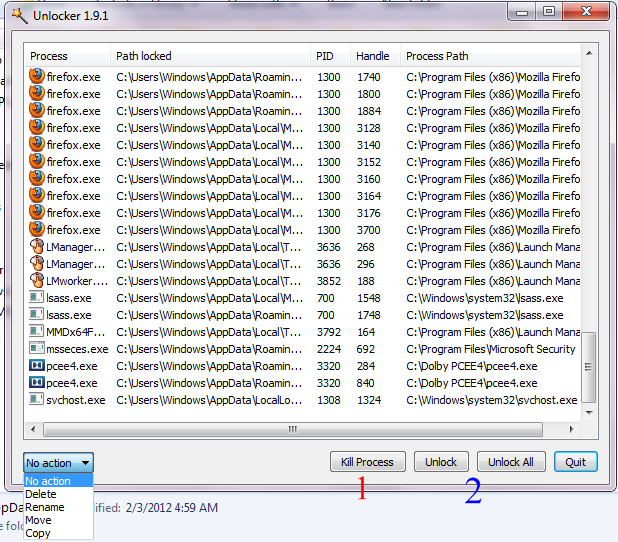
Task: Select handle value 164
Action: coord(366,332)
